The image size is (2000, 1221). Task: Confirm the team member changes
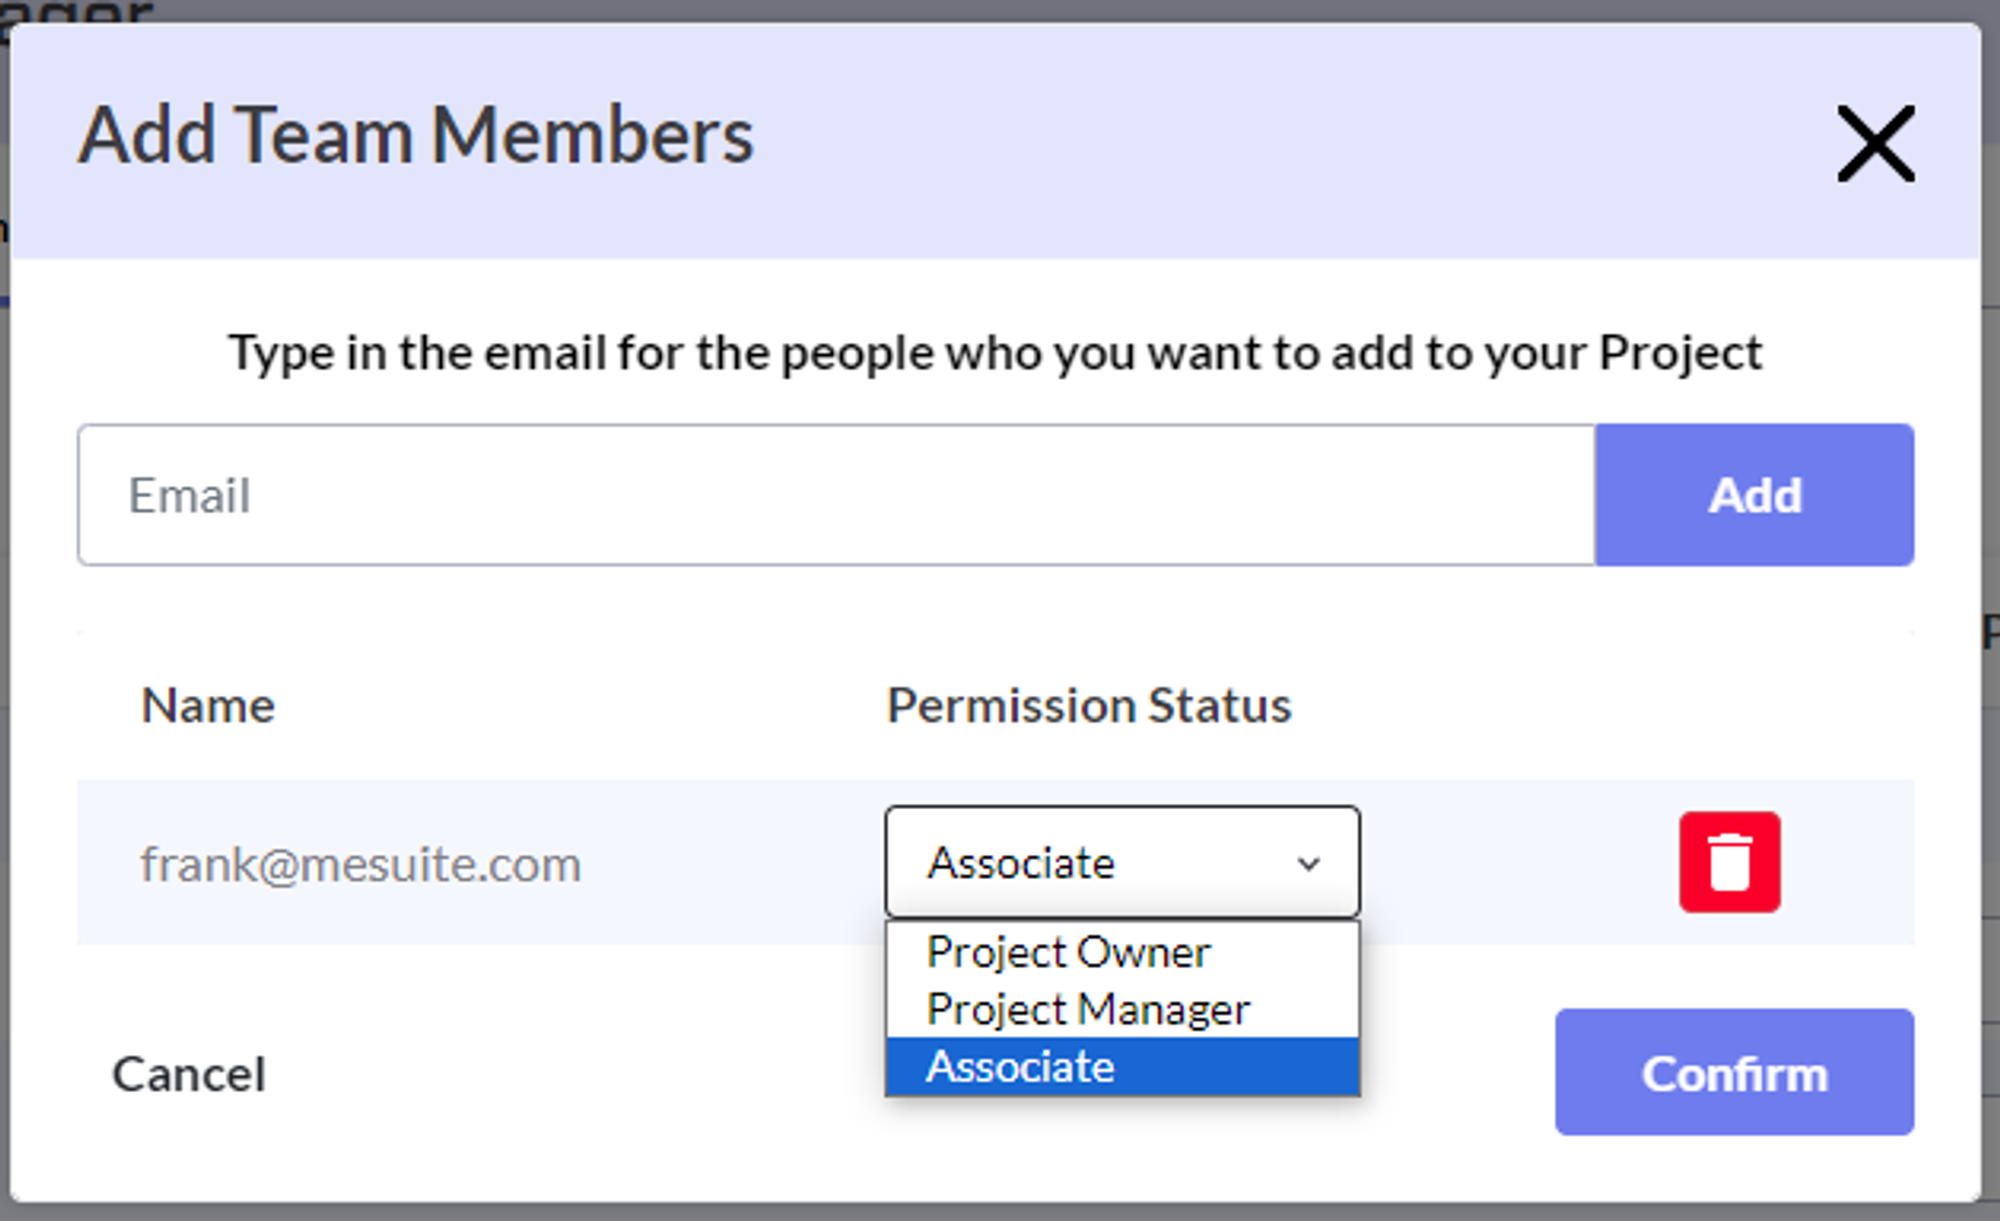(1734, 1073)
